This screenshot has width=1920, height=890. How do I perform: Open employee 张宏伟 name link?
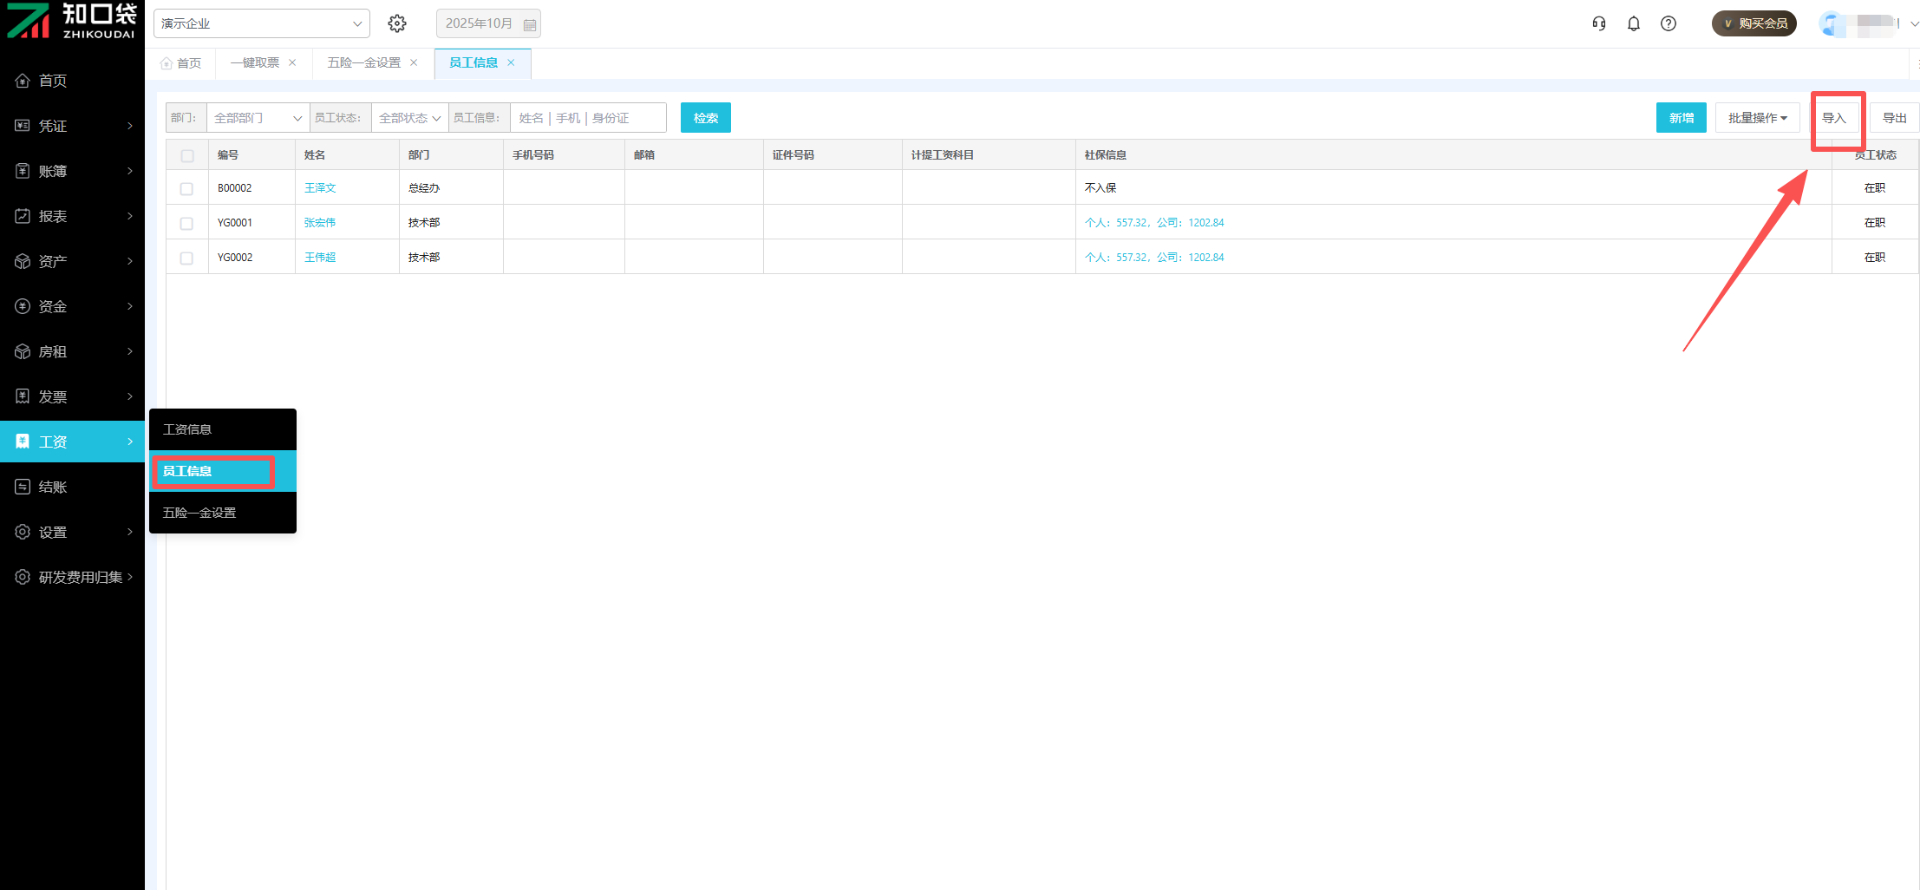tap(320, 223)
